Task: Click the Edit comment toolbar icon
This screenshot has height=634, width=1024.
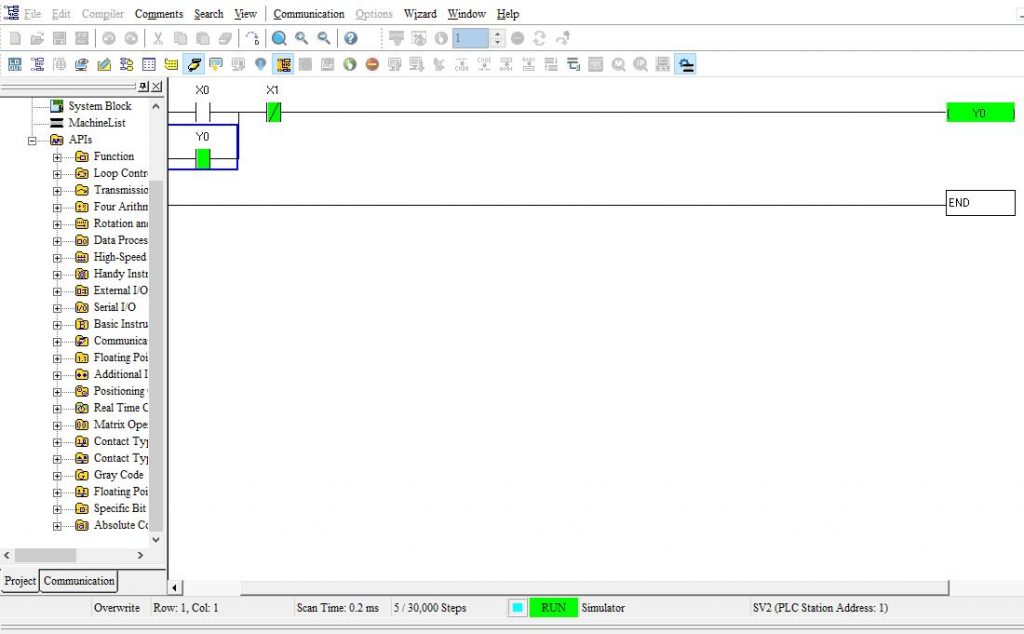Action: 104,63
